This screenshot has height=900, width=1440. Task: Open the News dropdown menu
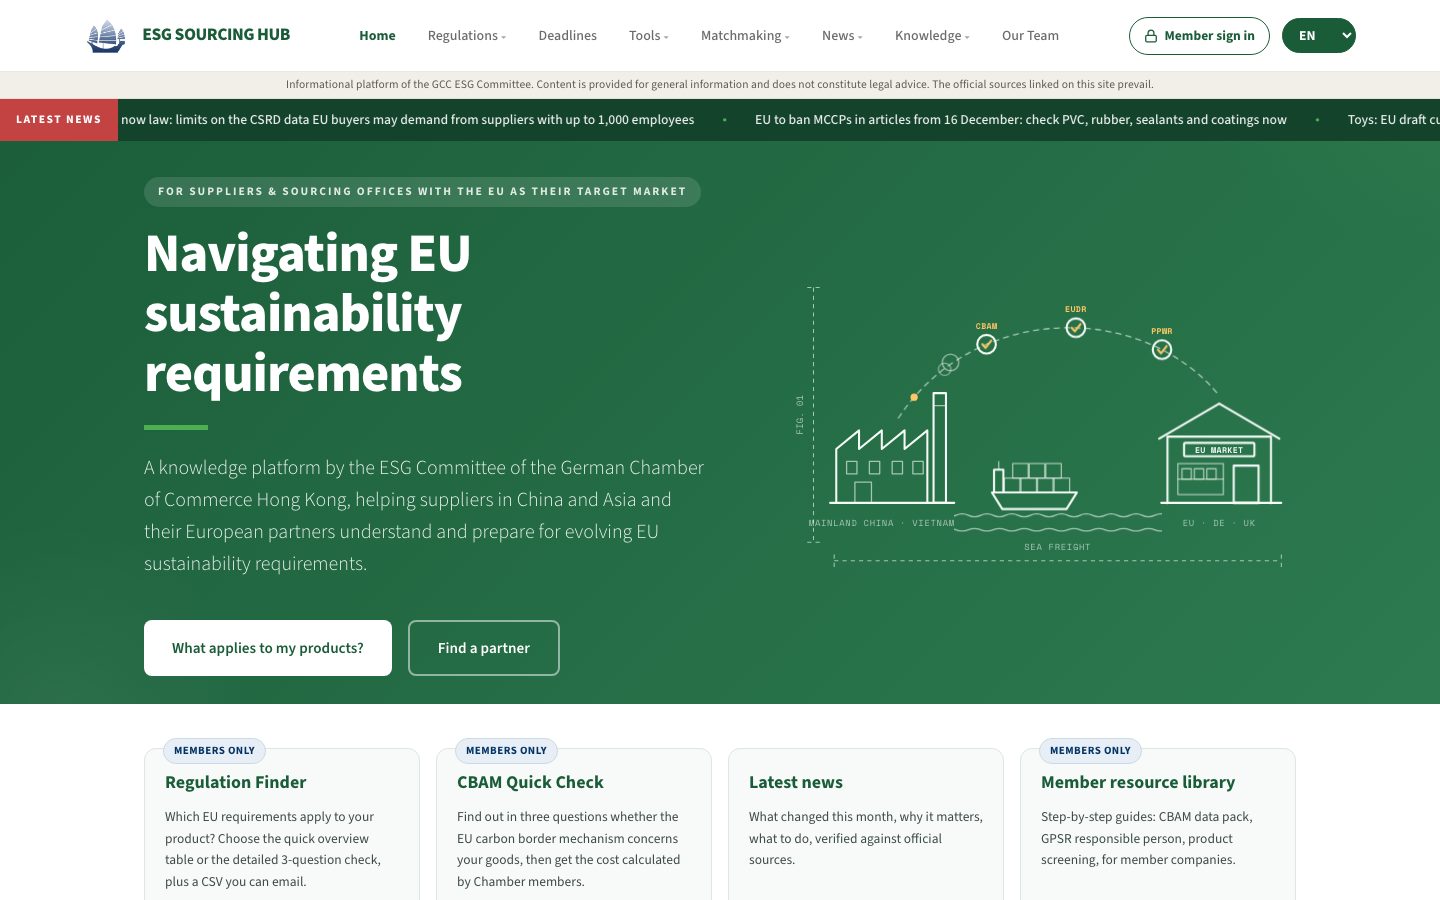click(x=842, y=36)
